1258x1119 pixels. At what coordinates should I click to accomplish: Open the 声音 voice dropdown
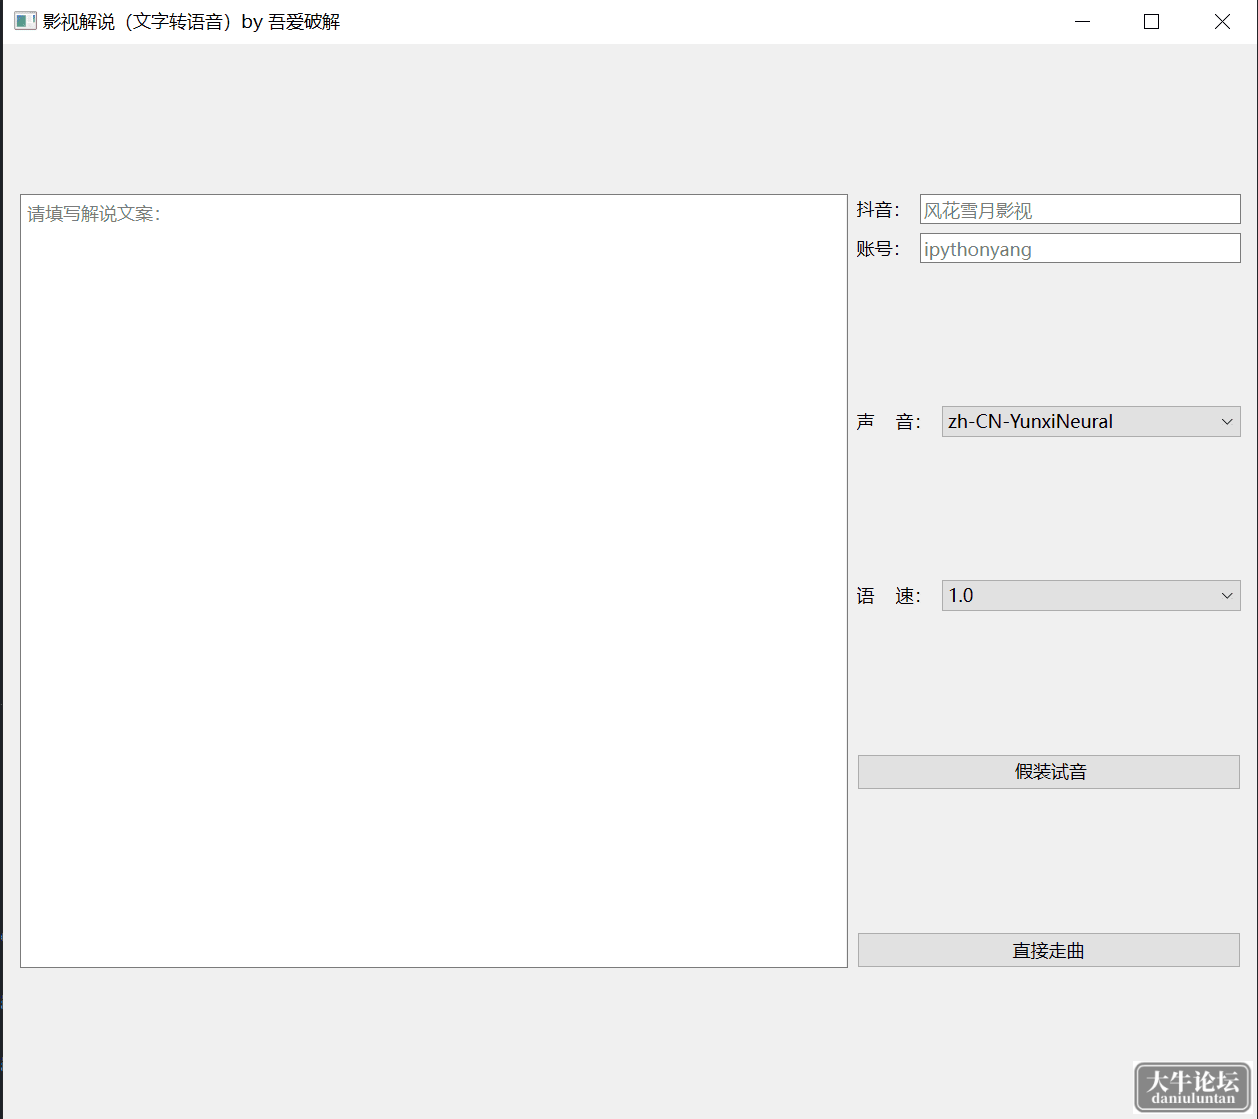click(1091, 422)
